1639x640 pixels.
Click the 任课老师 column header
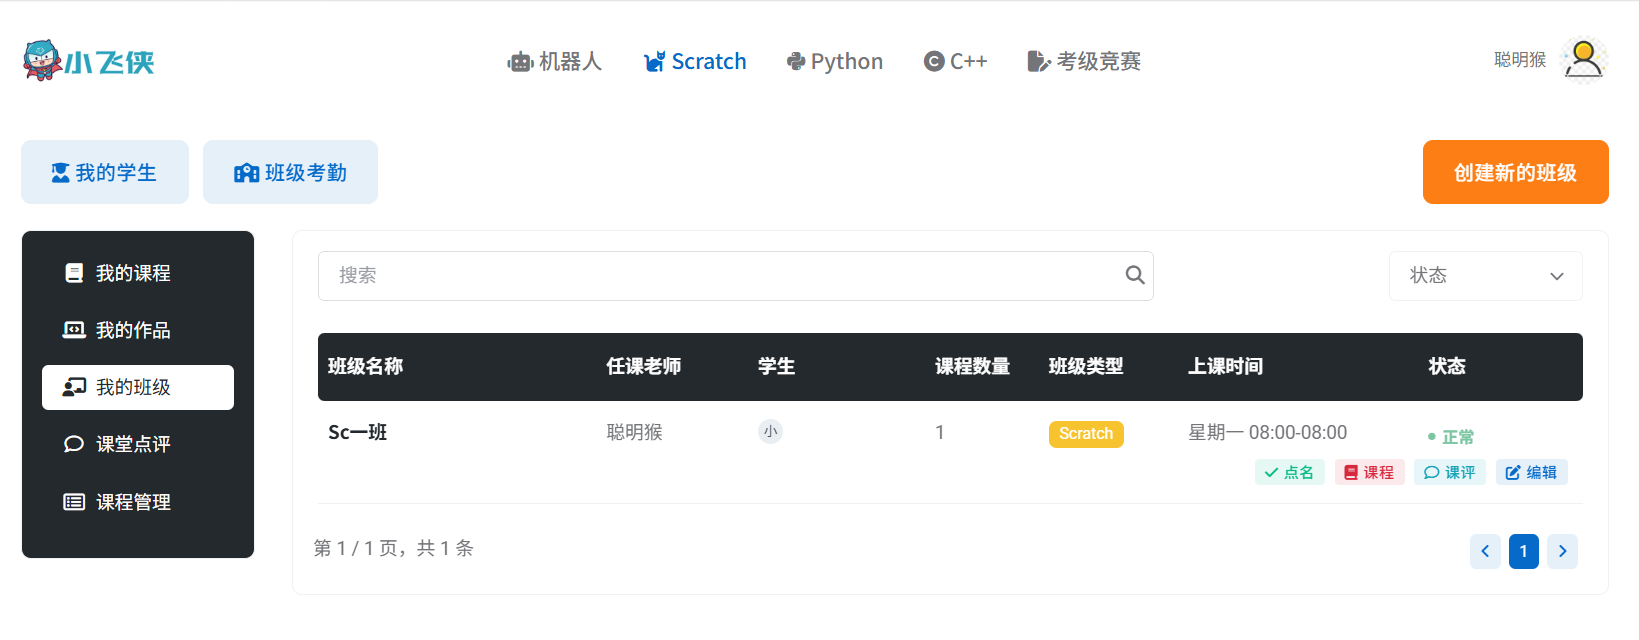tap(644, 366)
